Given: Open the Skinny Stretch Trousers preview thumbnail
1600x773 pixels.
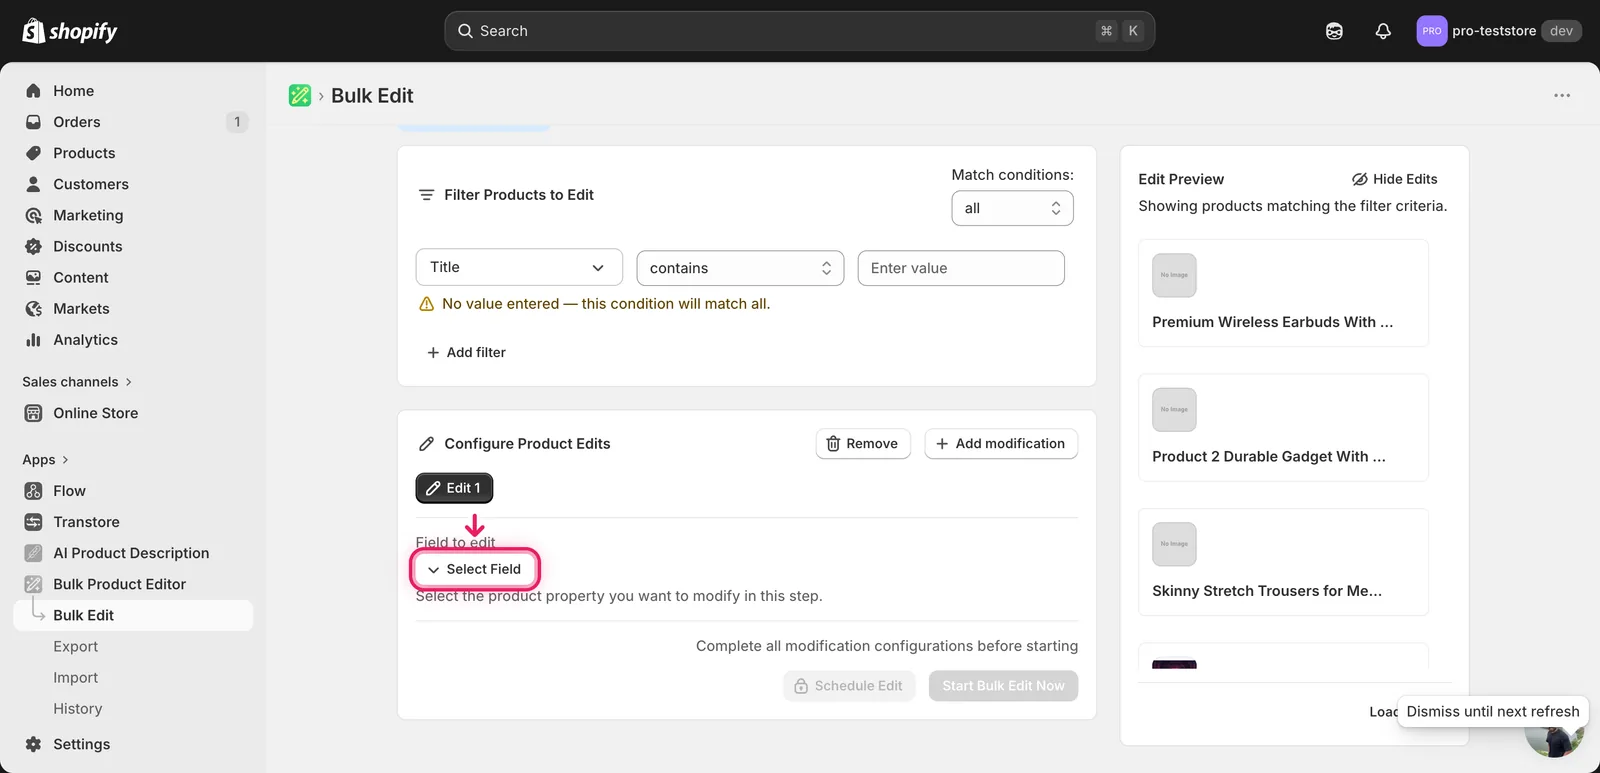Looking at the screenshot, I should click(x=1174, y=544).
